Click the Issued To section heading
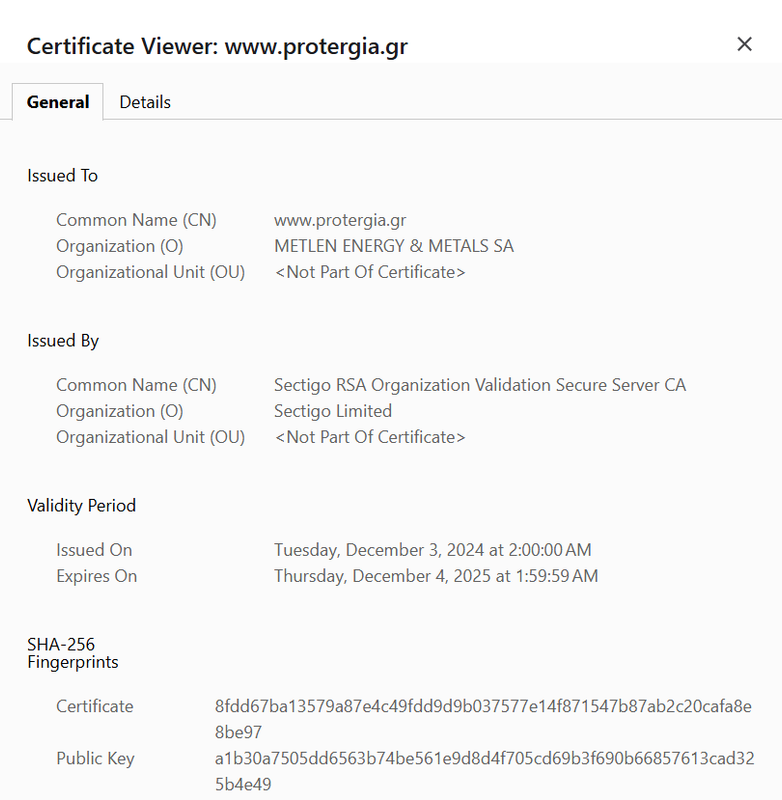782x800 pixels. tap(62, 176)
